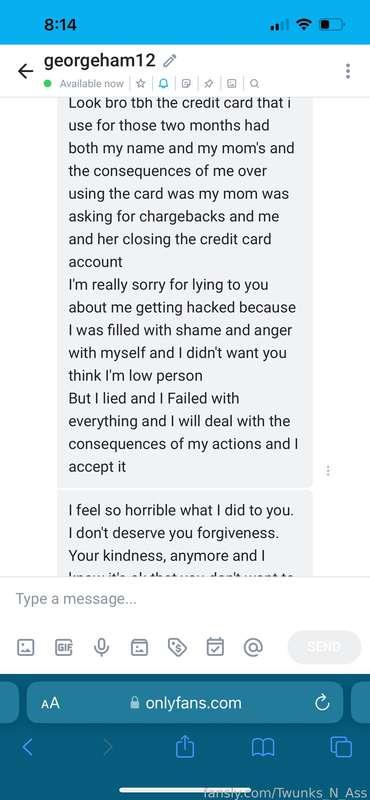Attach a photo with the image icon

tap(26, 647)
